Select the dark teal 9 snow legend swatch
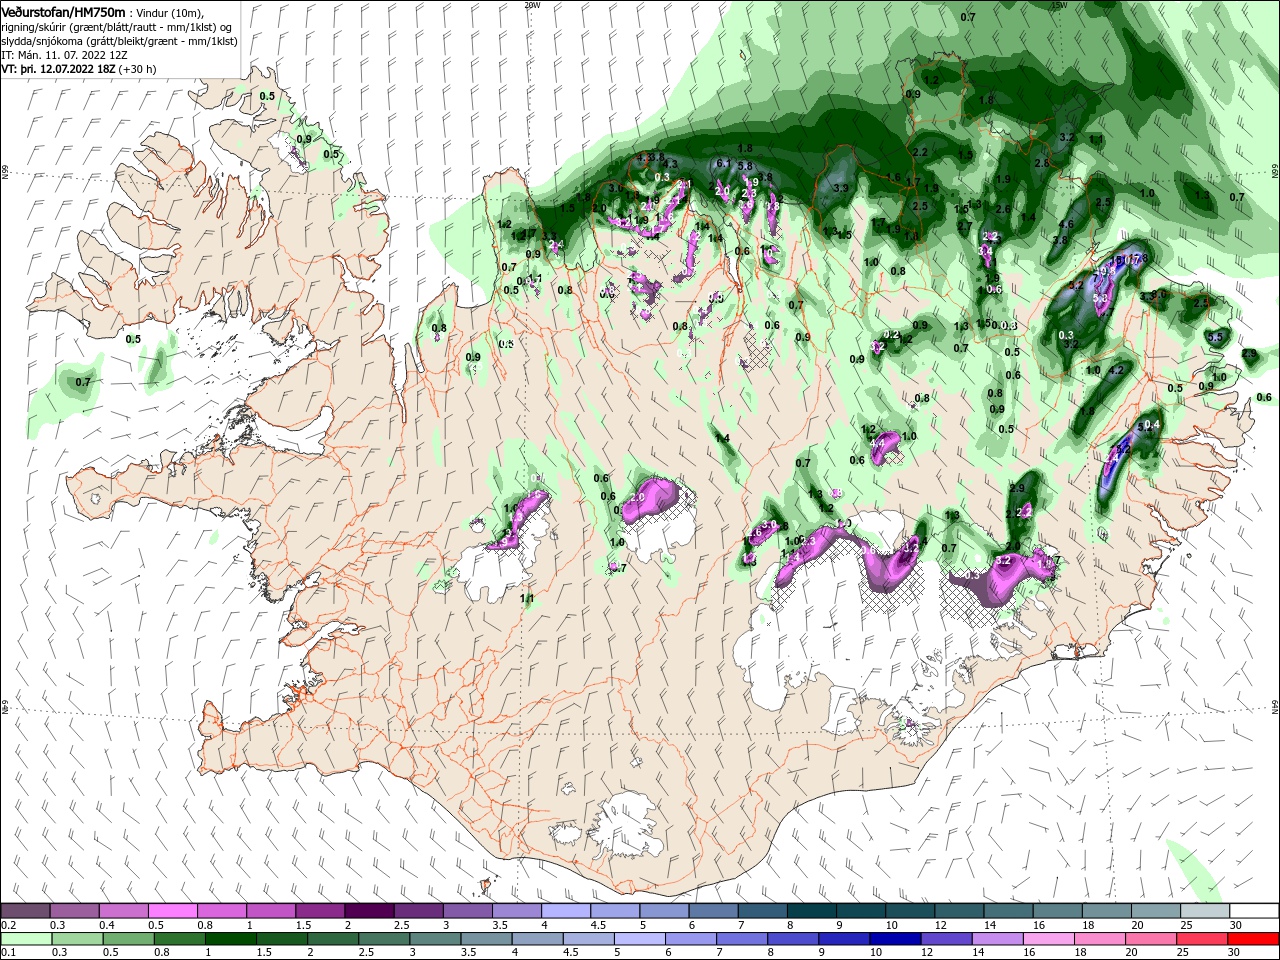 861,911
